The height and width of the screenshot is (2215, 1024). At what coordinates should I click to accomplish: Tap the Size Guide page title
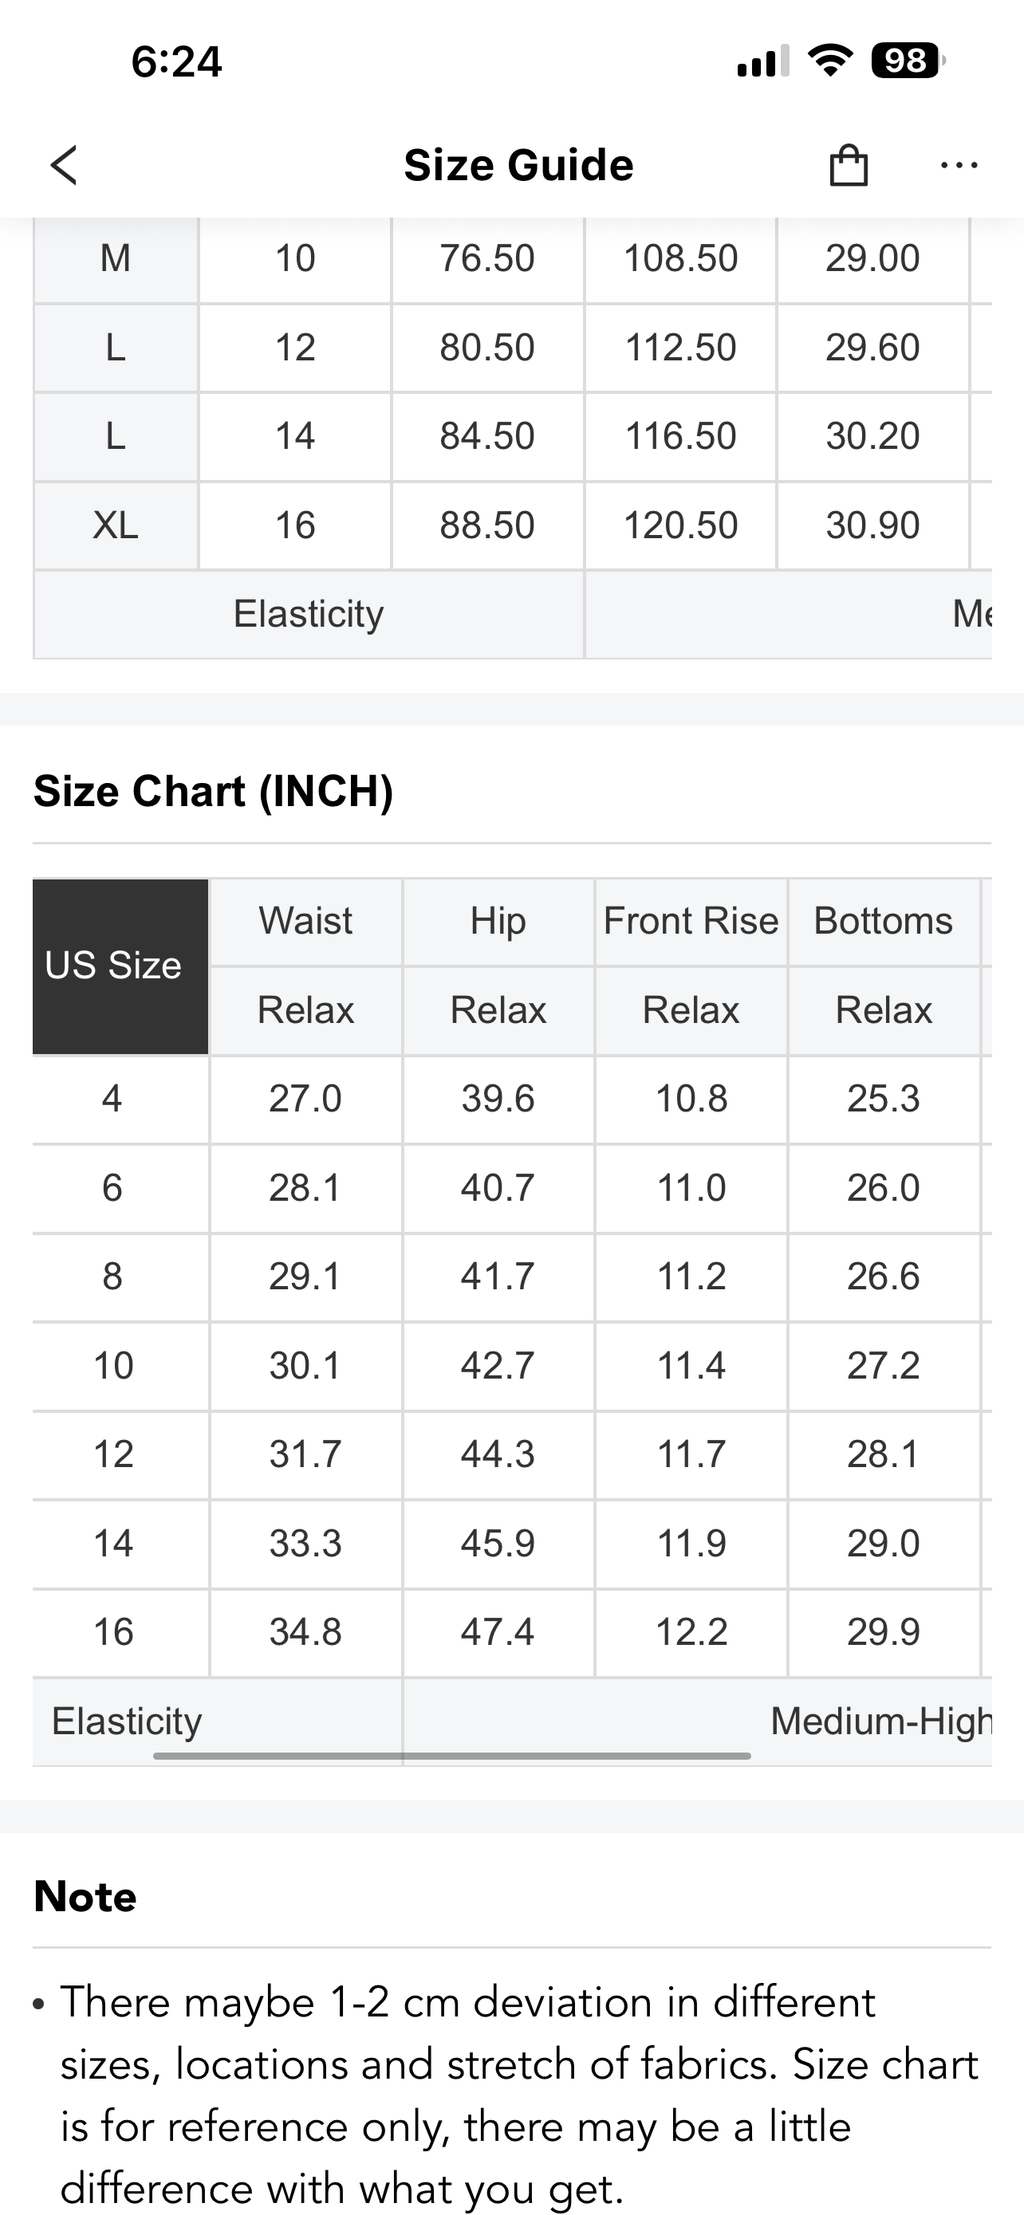[x=518, y=165]
